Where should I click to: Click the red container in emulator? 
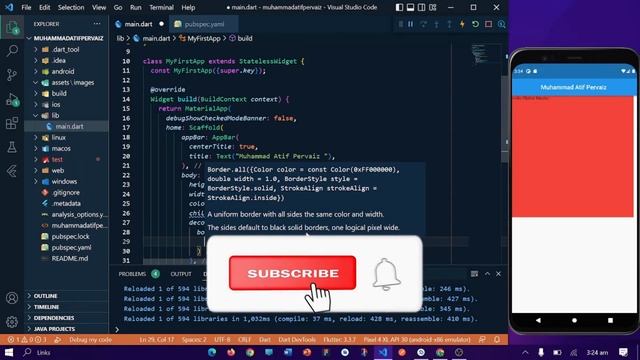coord(573,157)
